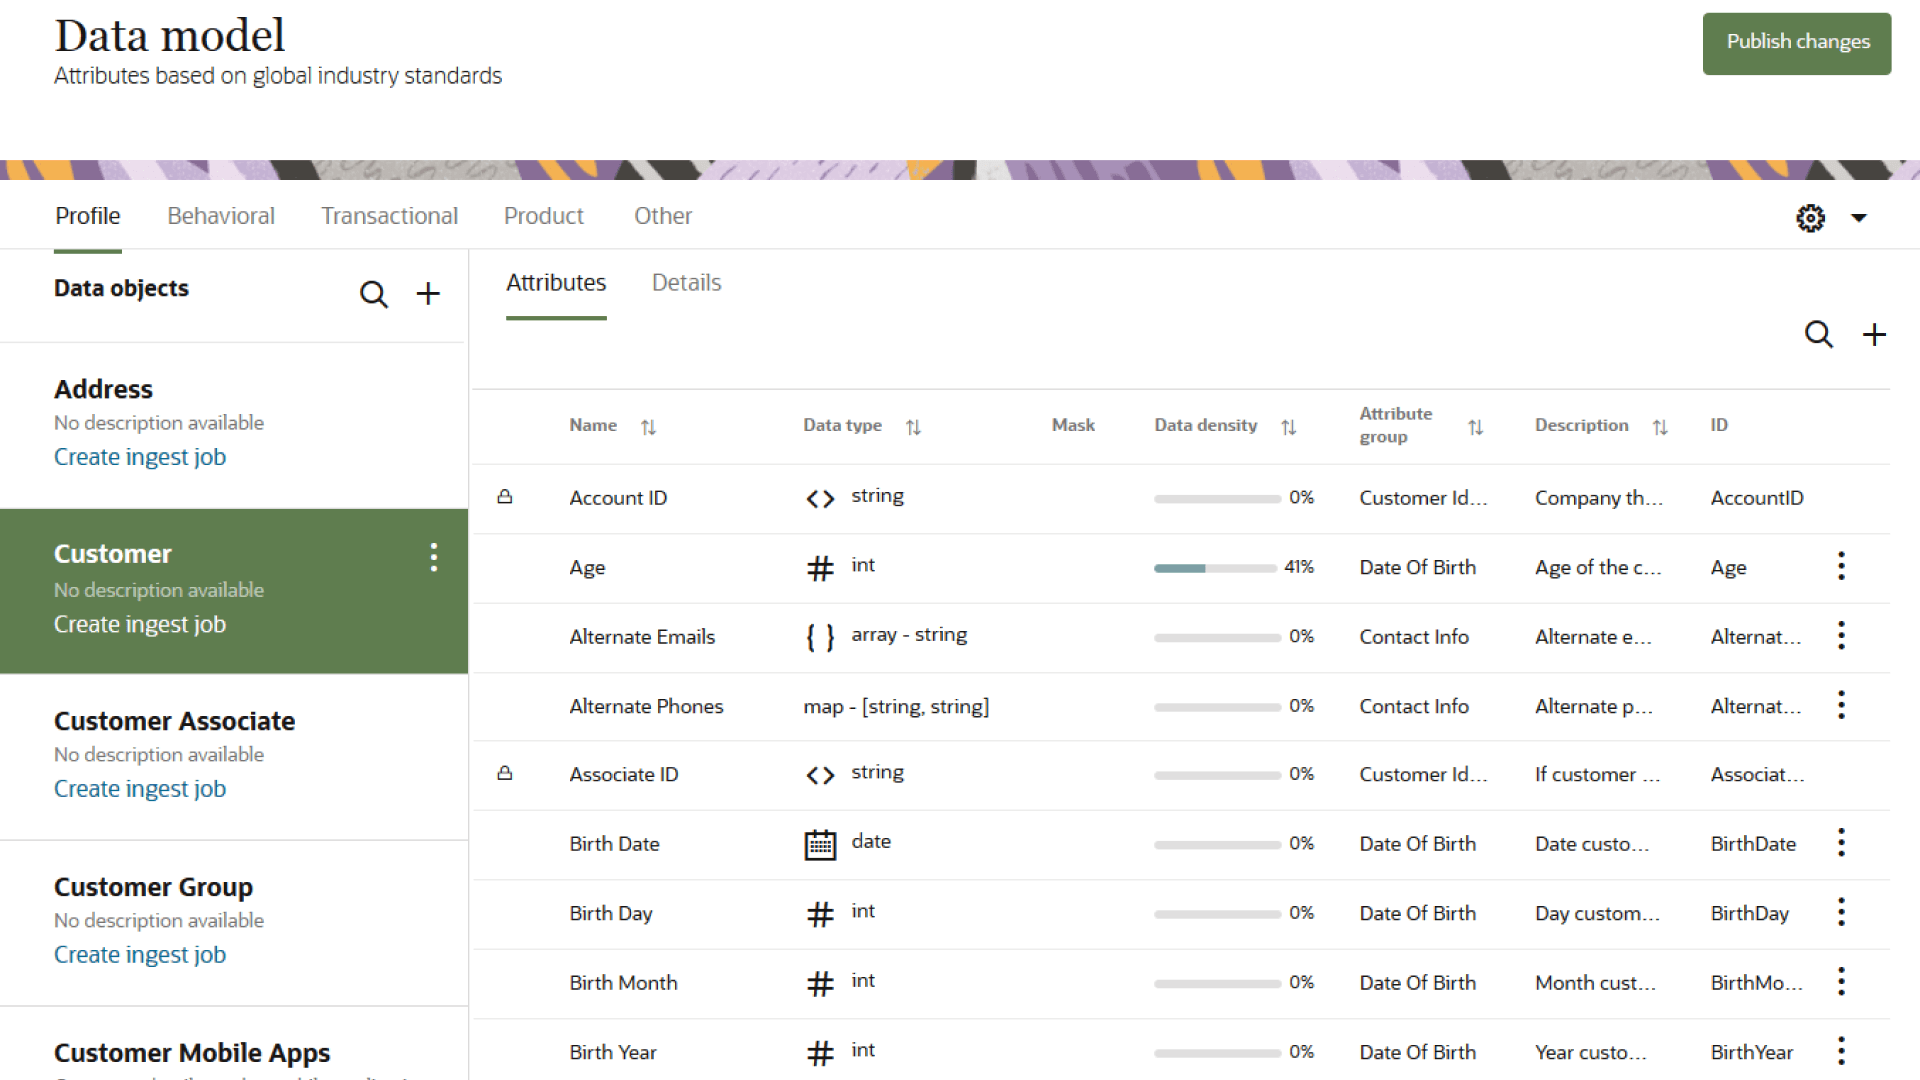Create ingest job for Customer Group
Viewport: 1920px width, 1080px height.
point(140,955)
